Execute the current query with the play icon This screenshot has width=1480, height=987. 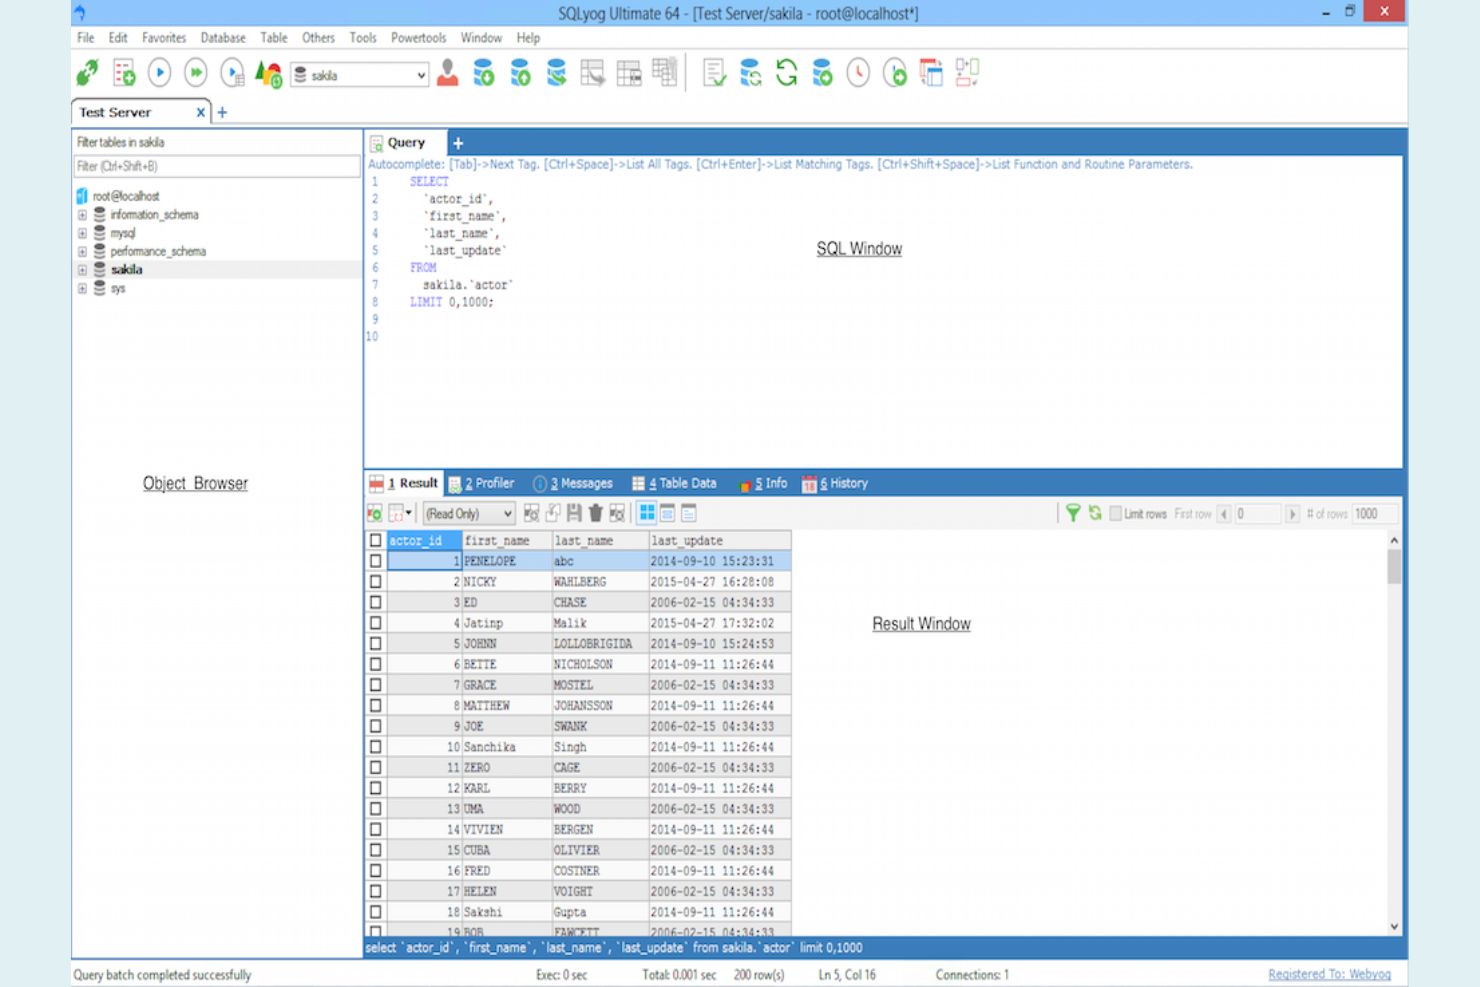point(160,73)
